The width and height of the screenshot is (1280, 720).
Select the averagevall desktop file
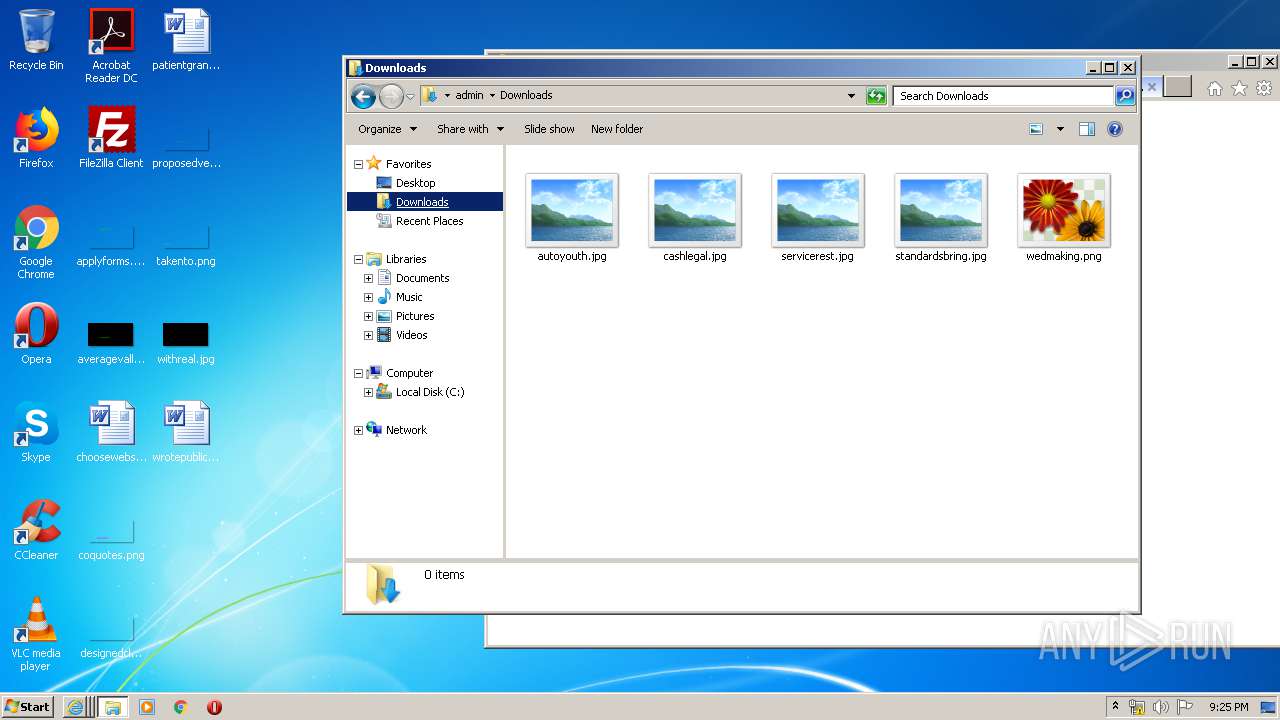click(x=111, y=342)
